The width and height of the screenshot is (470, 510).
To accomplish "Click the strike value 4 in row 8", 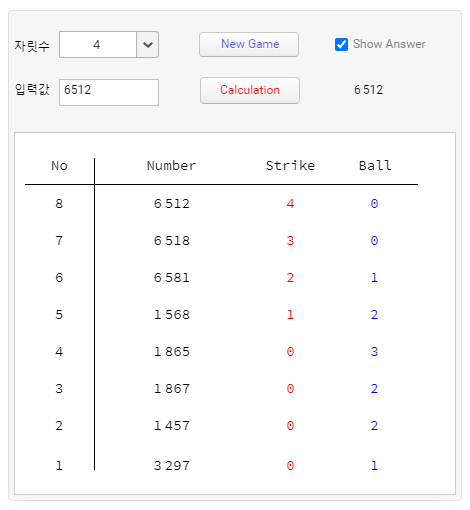I will click(290, 204).
